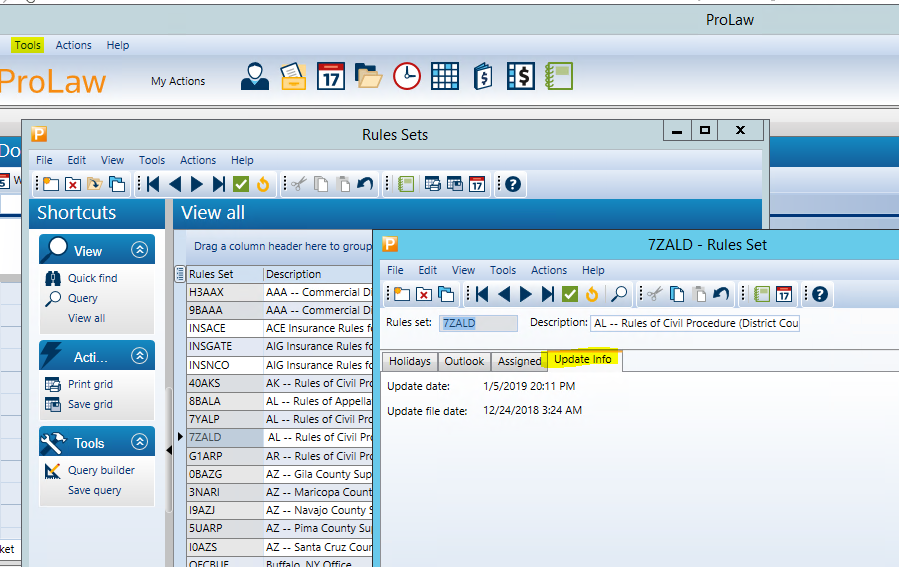Click green notebook icon in Rules Sets toolbar
The width and height of the screenshot is (899, 567).
[406, 184]
